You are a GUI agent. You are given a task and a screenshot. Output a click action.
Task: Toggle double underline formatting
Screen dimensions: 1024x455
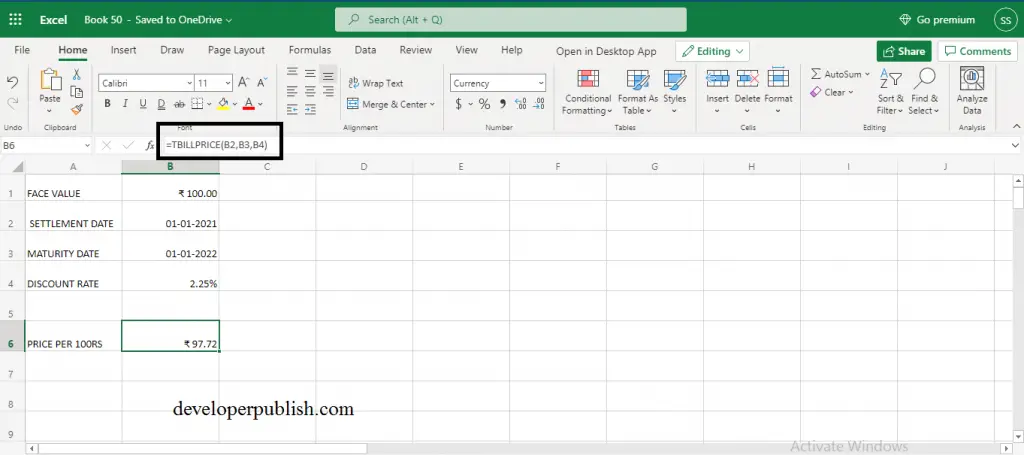161,104
